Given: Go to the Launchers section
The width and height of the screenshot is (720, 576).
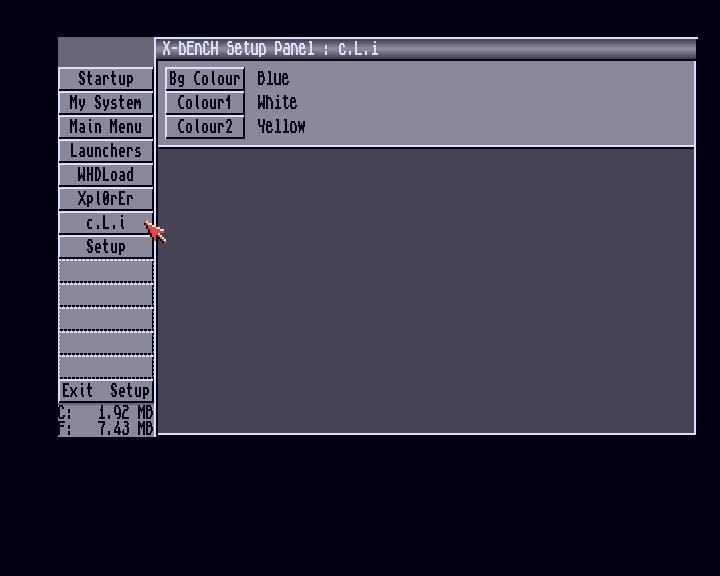Looking at the screenshot, I should [106, 151].
